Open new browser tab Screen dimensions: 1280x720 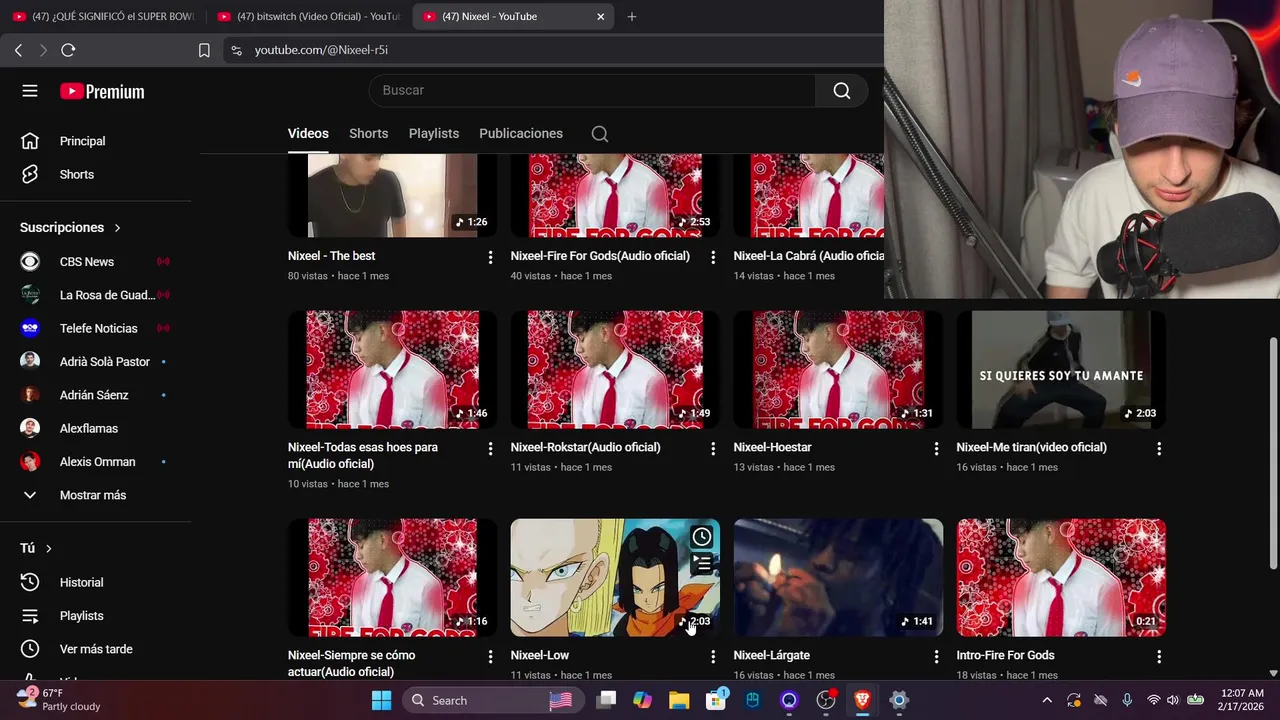631,16
